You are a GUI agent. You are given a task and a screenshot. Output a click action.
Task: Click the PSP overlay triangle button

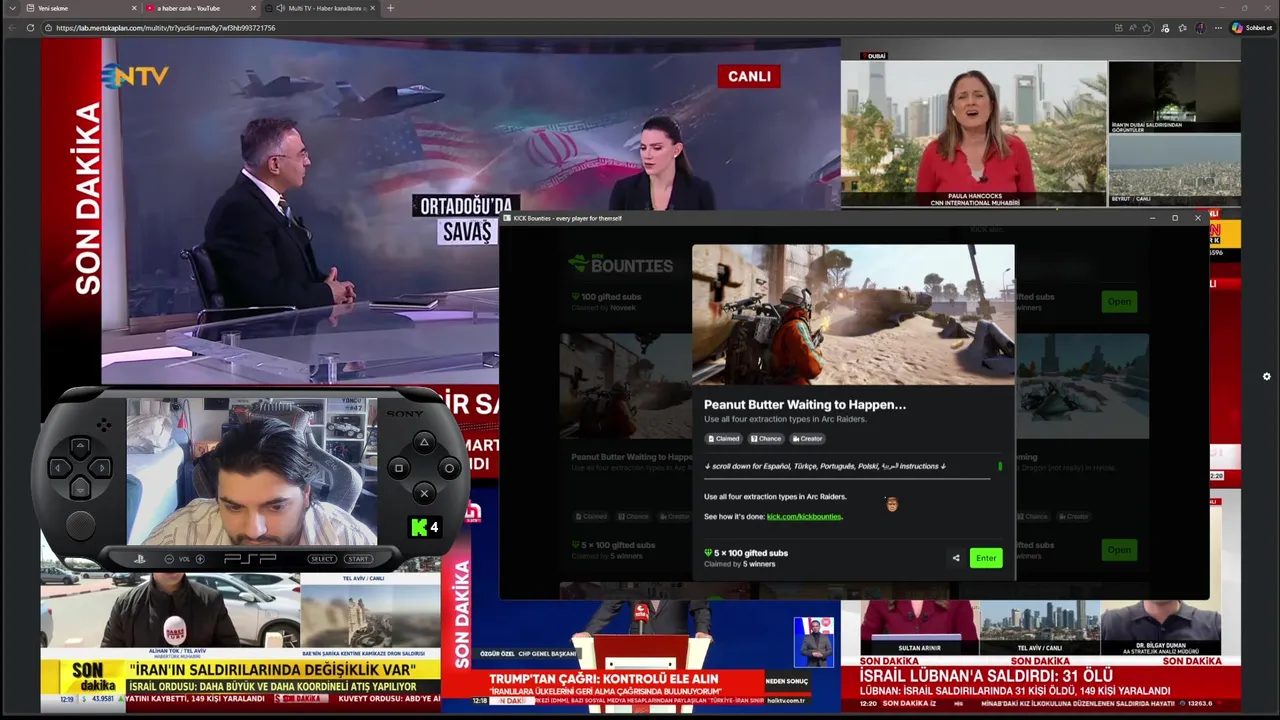tap(424, 442)
